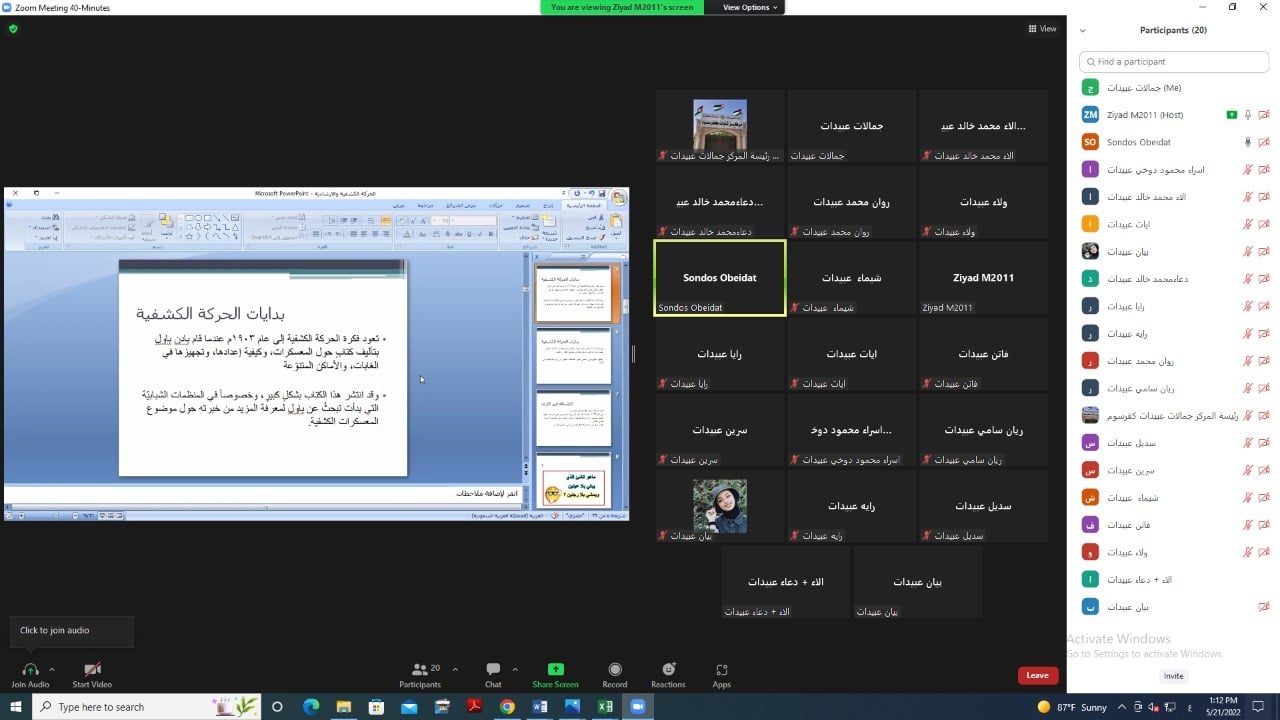Collapse the Participants panel chevron
1280x720 pixels.
pyautogui.click(x=1082, y=31)
